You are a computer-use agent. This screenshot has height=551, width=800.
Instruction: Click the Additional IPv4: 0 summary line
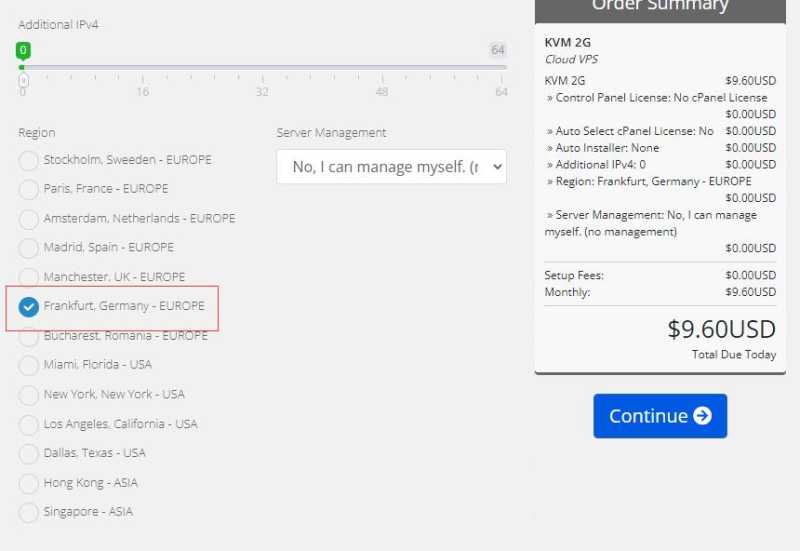click(x=596, y=165)
